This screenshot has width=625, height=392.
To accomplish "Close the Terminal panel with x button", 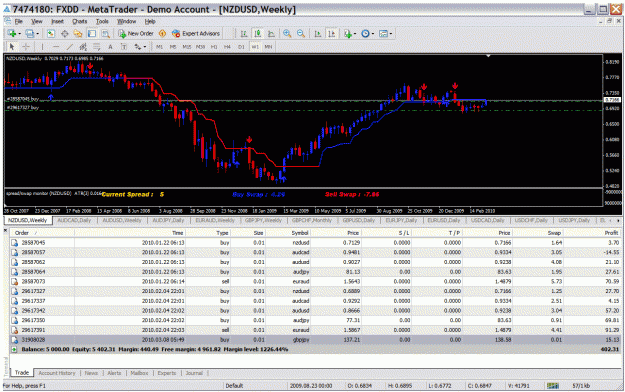I will point(6,230).
